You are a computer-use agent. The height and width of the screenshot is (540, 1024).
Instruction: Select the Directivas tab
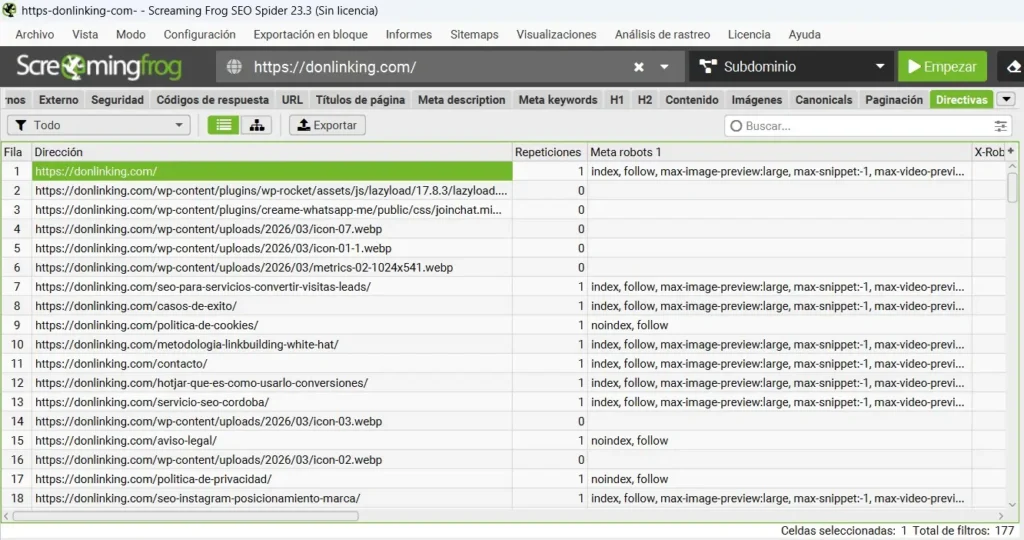[x=961, y=99]
